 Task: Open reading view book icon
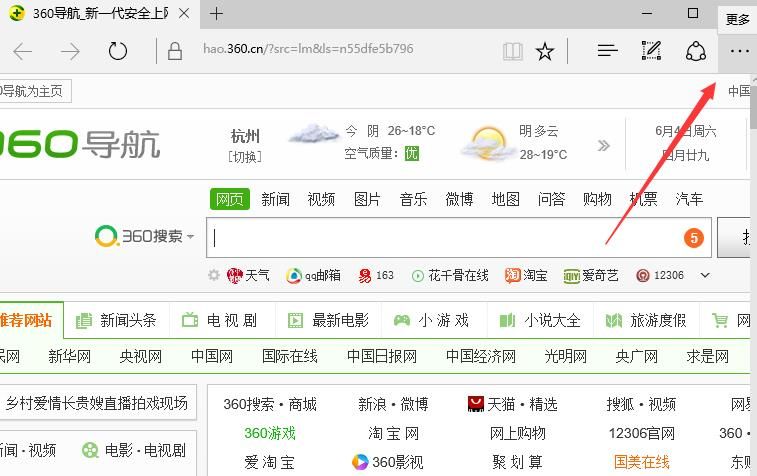(x=512, y=51)
